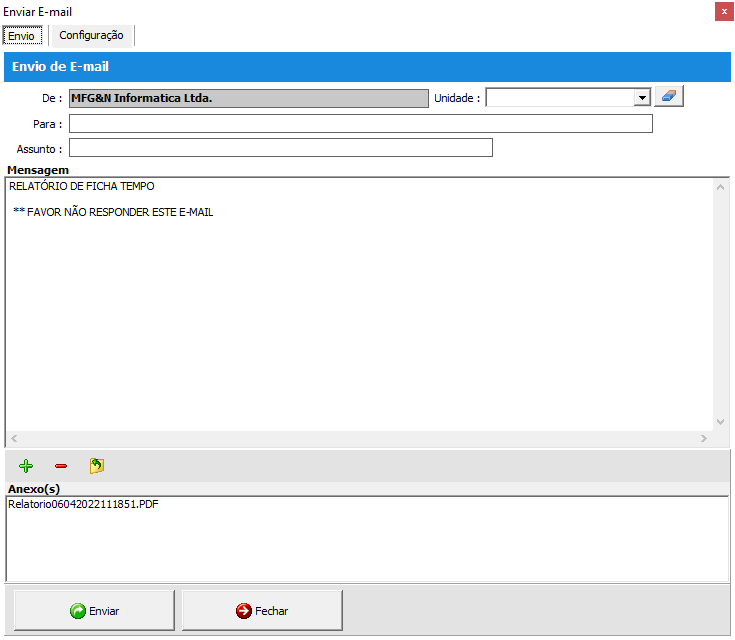This screenshot has width=735, height=640.
Task: Select attachment Relatorio06042022111851.PDF
Action: (83, 504)
